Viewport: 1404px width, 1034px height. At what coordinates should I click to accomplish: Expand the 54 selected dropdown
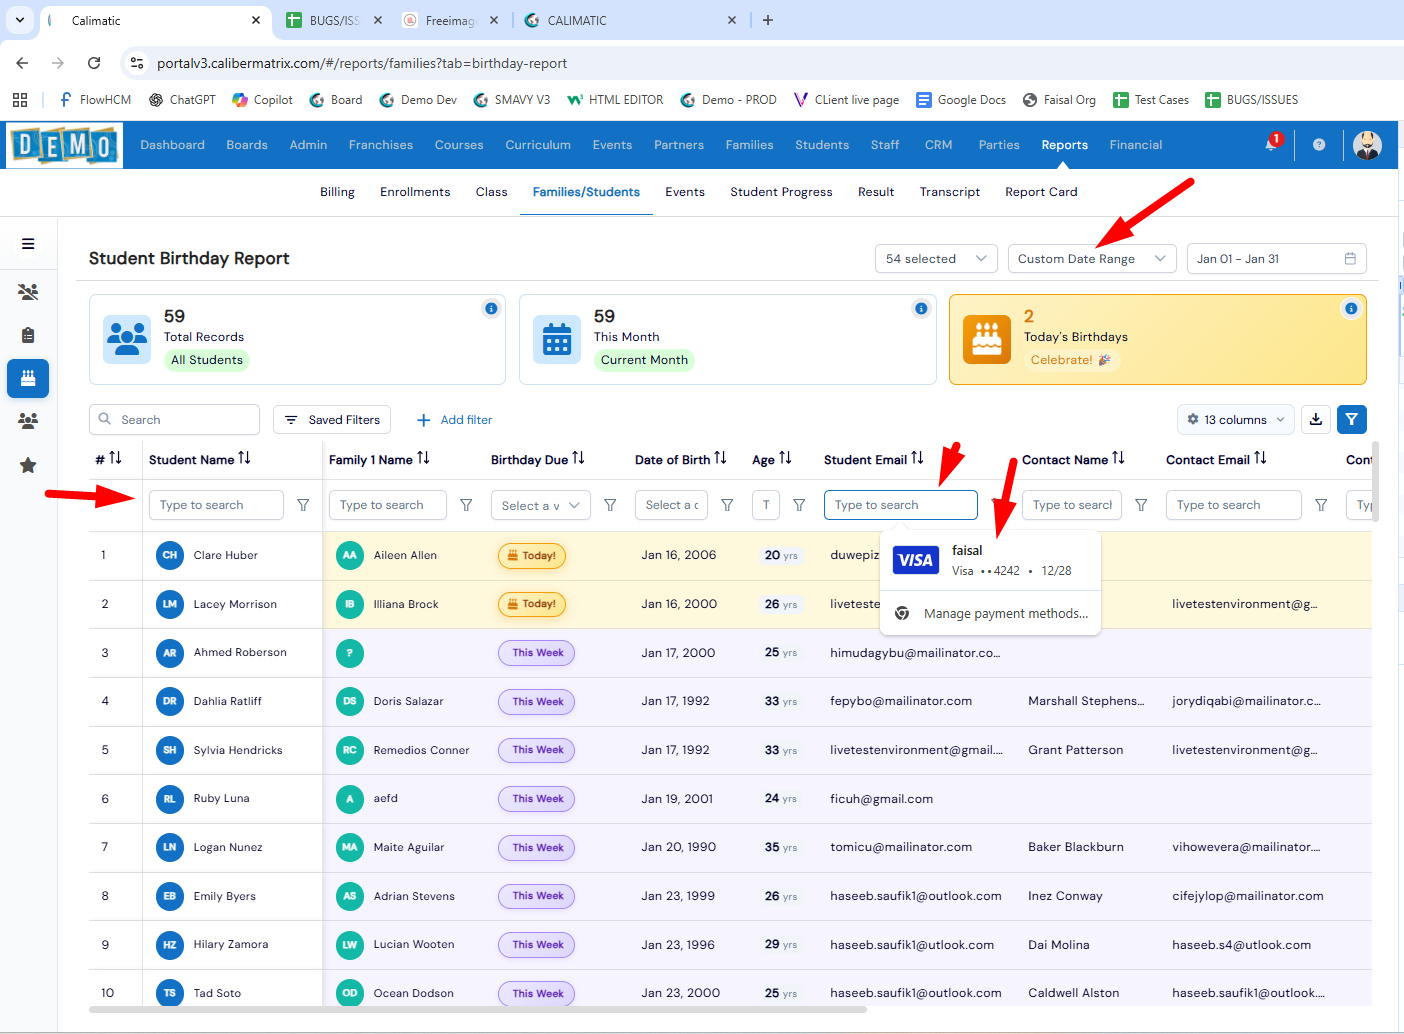click(935, 259)
